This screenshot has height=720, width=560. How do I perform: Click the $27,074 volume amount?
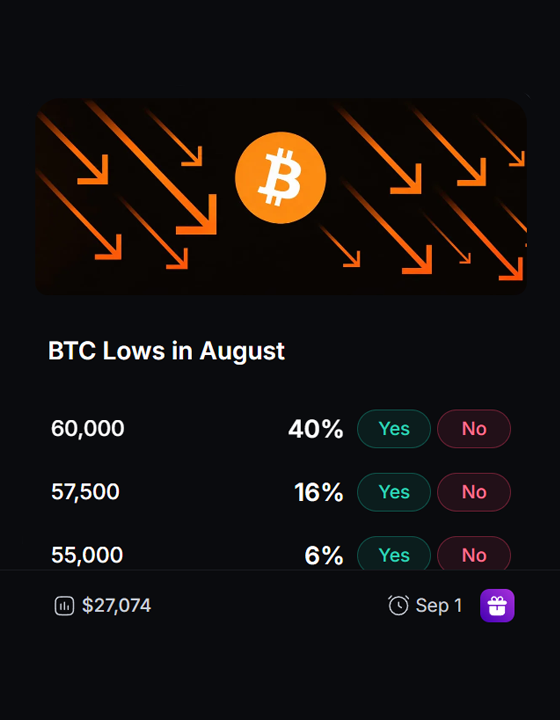point(117,606)
